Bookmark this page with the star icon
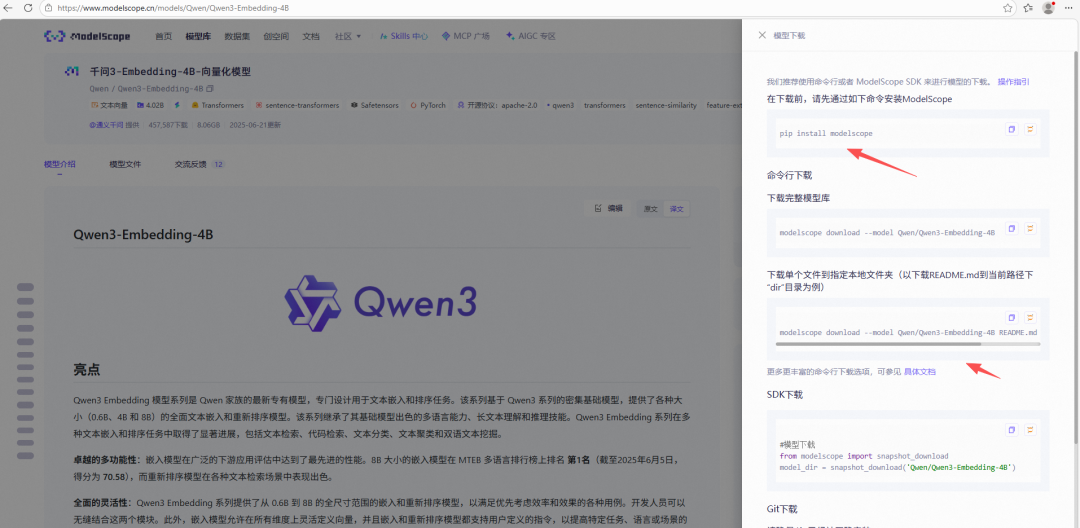The image size is (1080, 528). tap(1008, 8)
